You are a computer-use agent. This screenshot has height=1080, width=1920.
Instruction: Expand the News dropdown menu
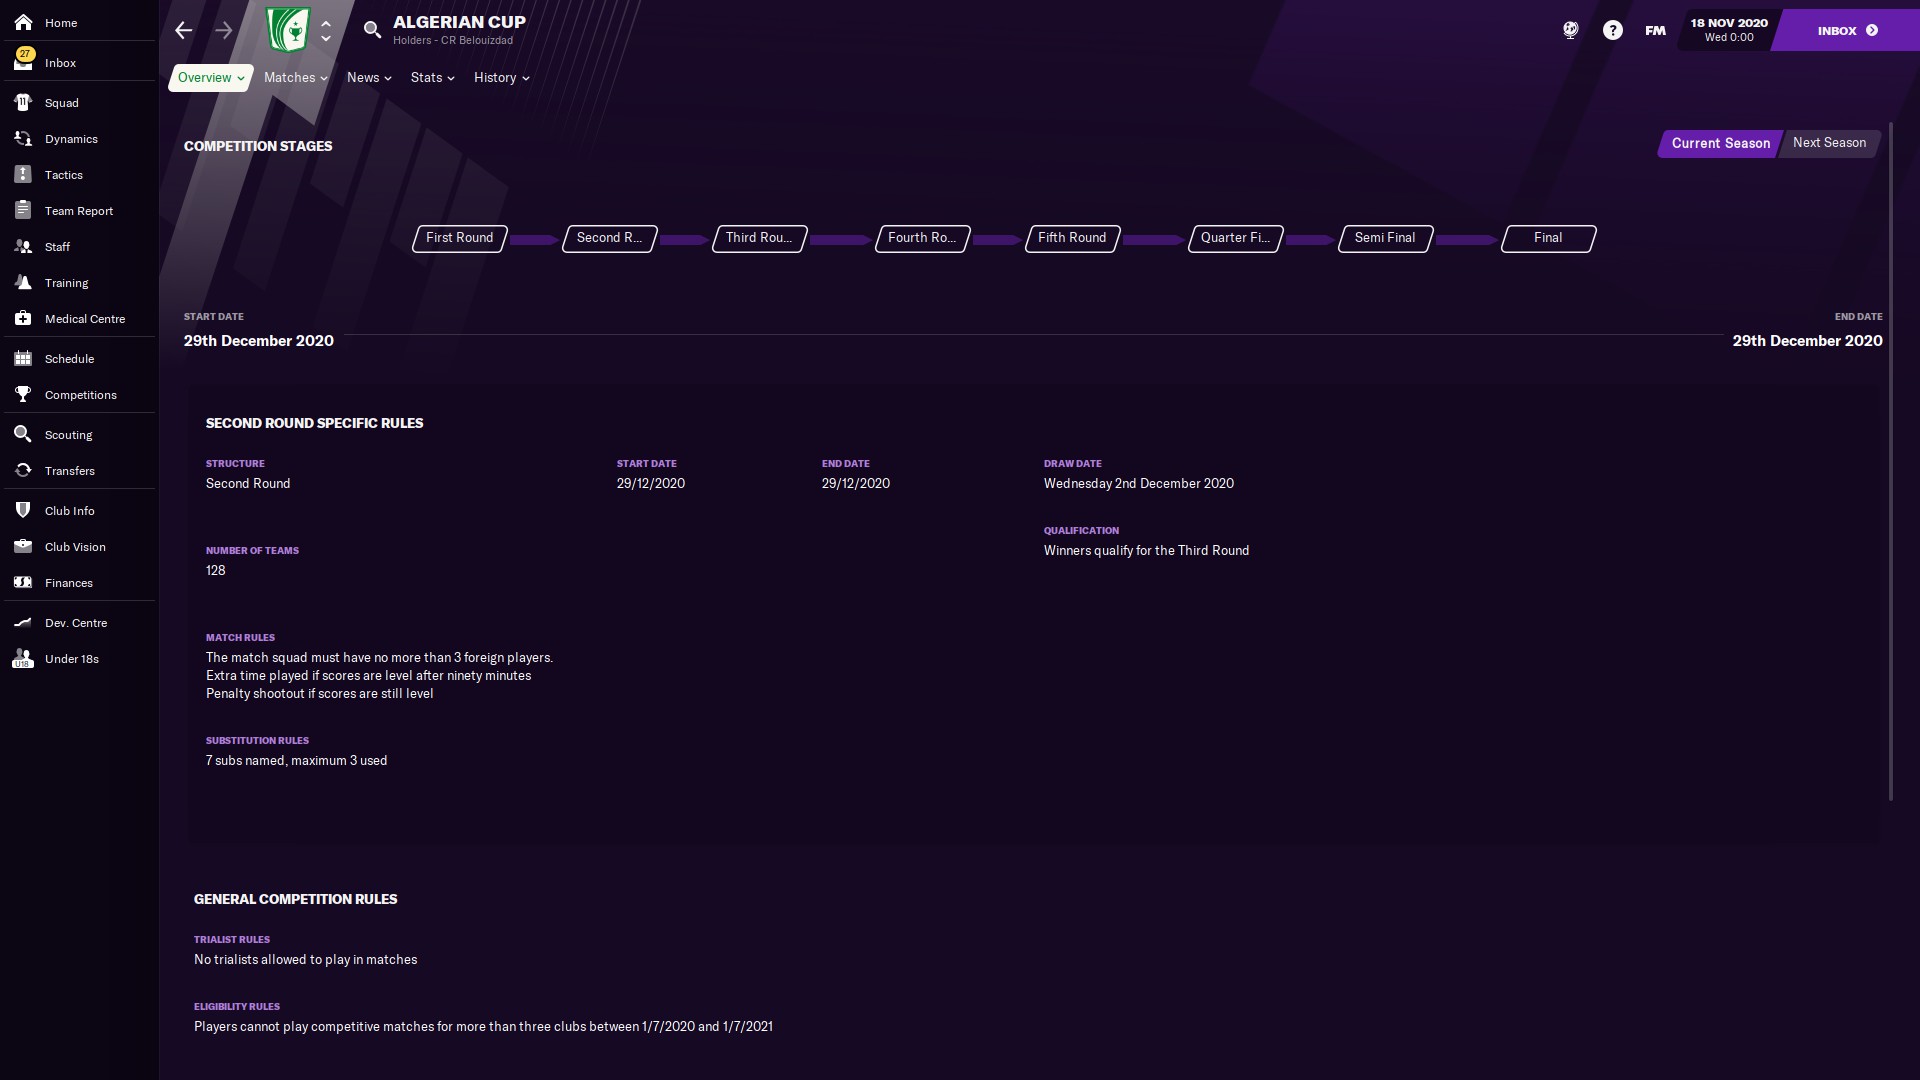(x=369, y=78)
